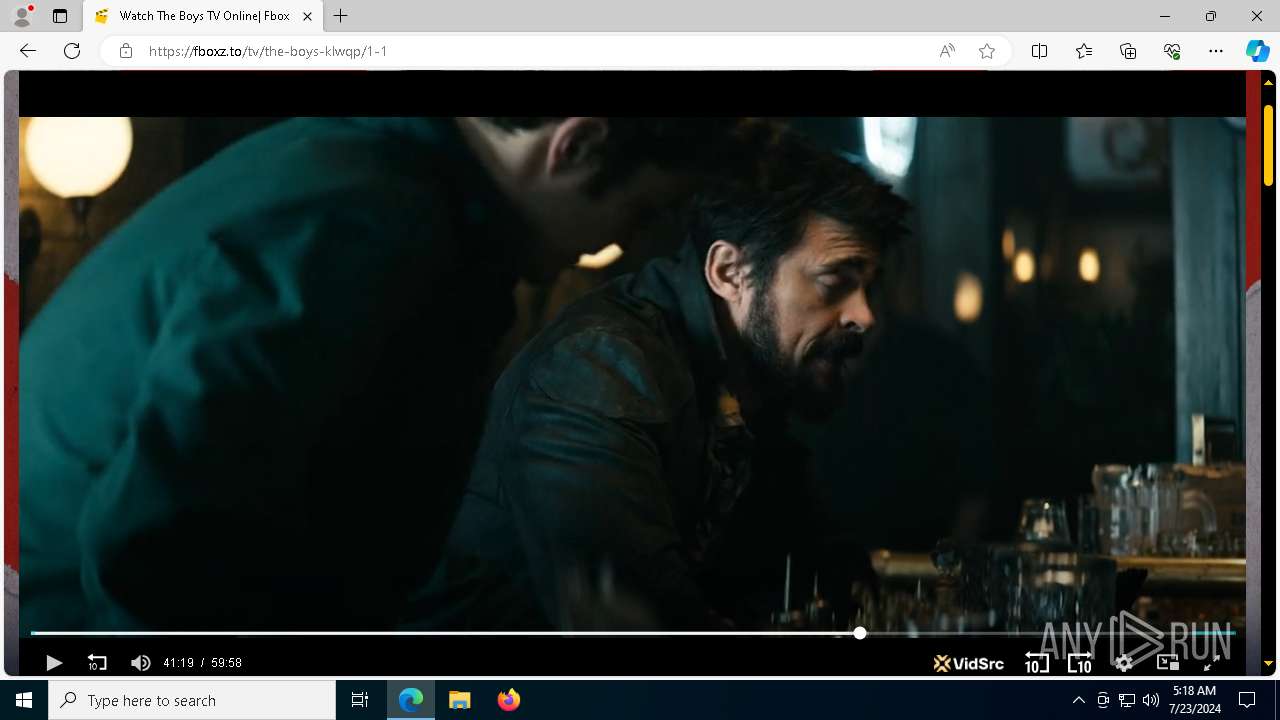Select the Watch The Boys TV tab
The width and height of the screenshot is (1280, 720).
tap(203, 16)
